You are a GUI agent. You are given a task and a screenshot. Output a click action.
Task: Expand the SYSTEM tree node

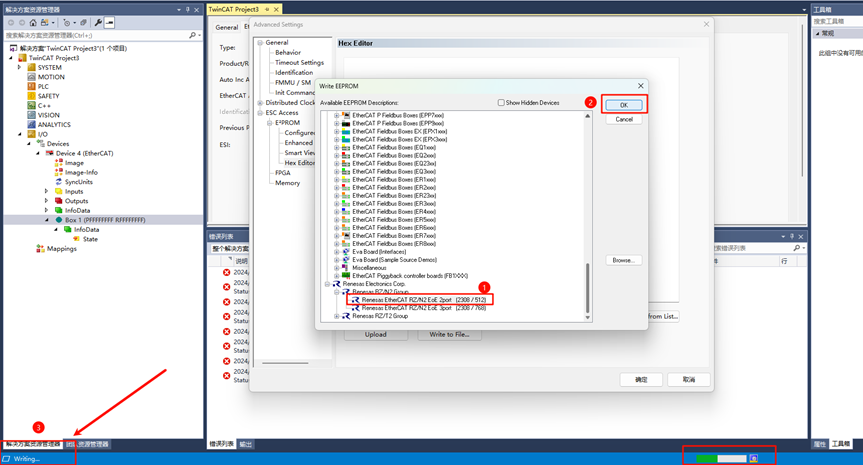coord(20,67)
